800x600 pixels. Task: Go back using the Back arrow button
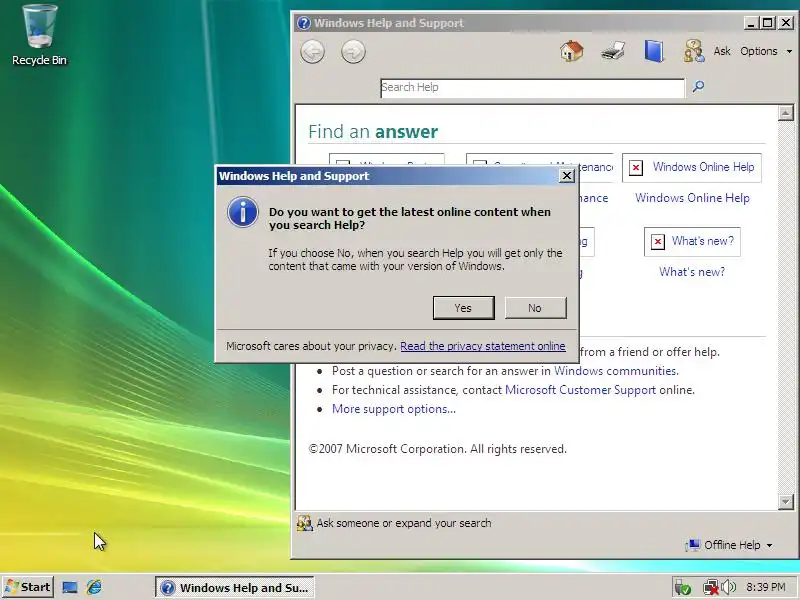click(313, 52)
